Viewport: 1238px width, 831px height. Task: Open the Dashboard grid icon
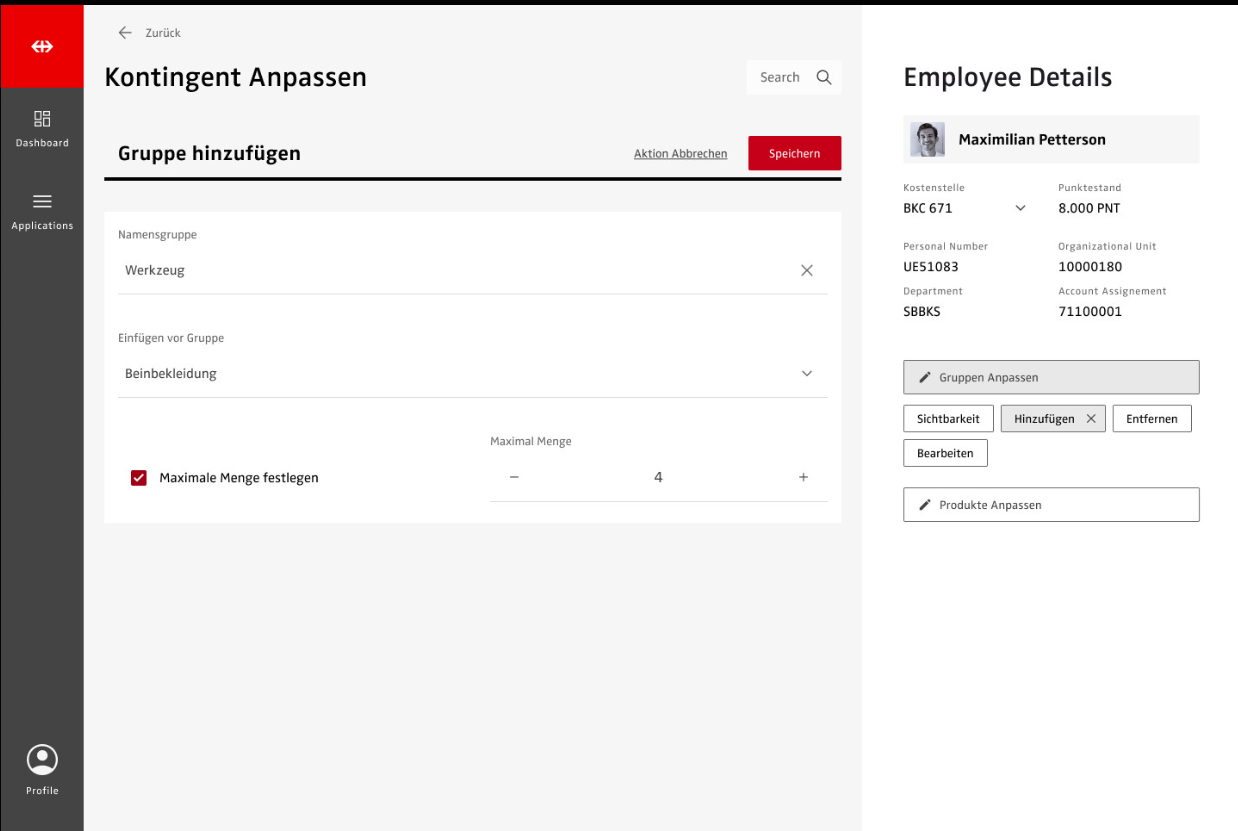coord(42,119)
